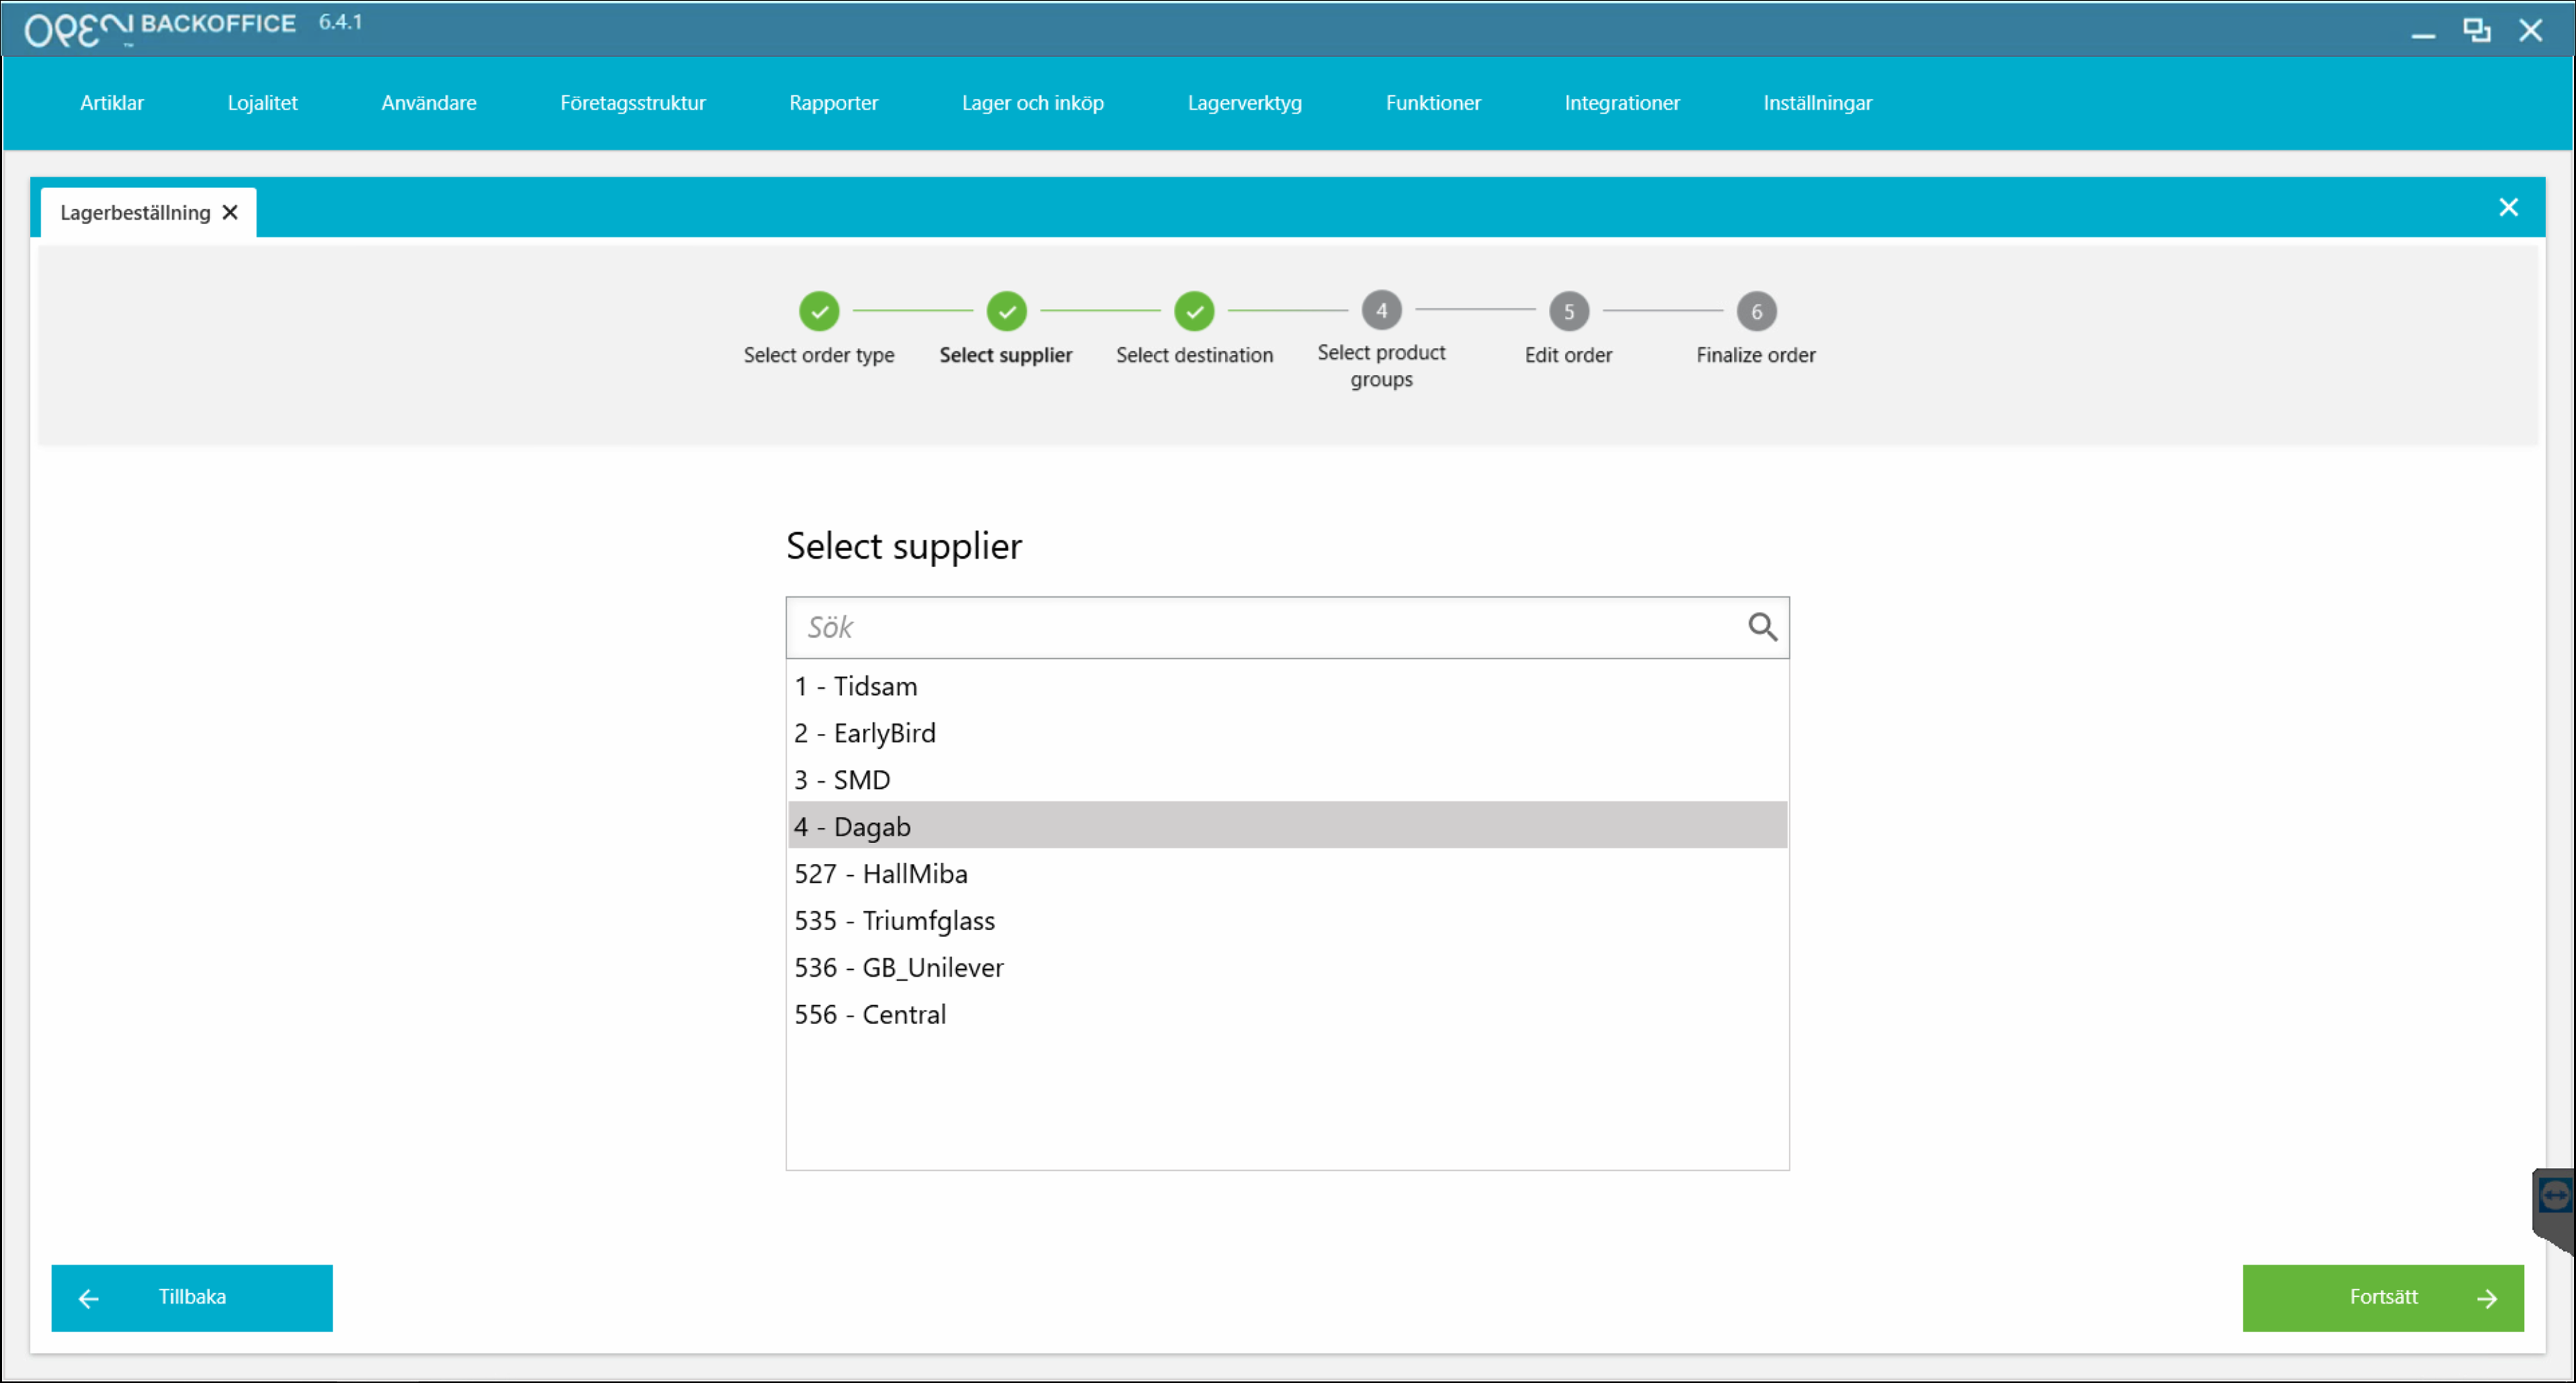Restore down the Backoffice window
The width and height of the screenshot is (2576, 1383).
pos(2477,31)
